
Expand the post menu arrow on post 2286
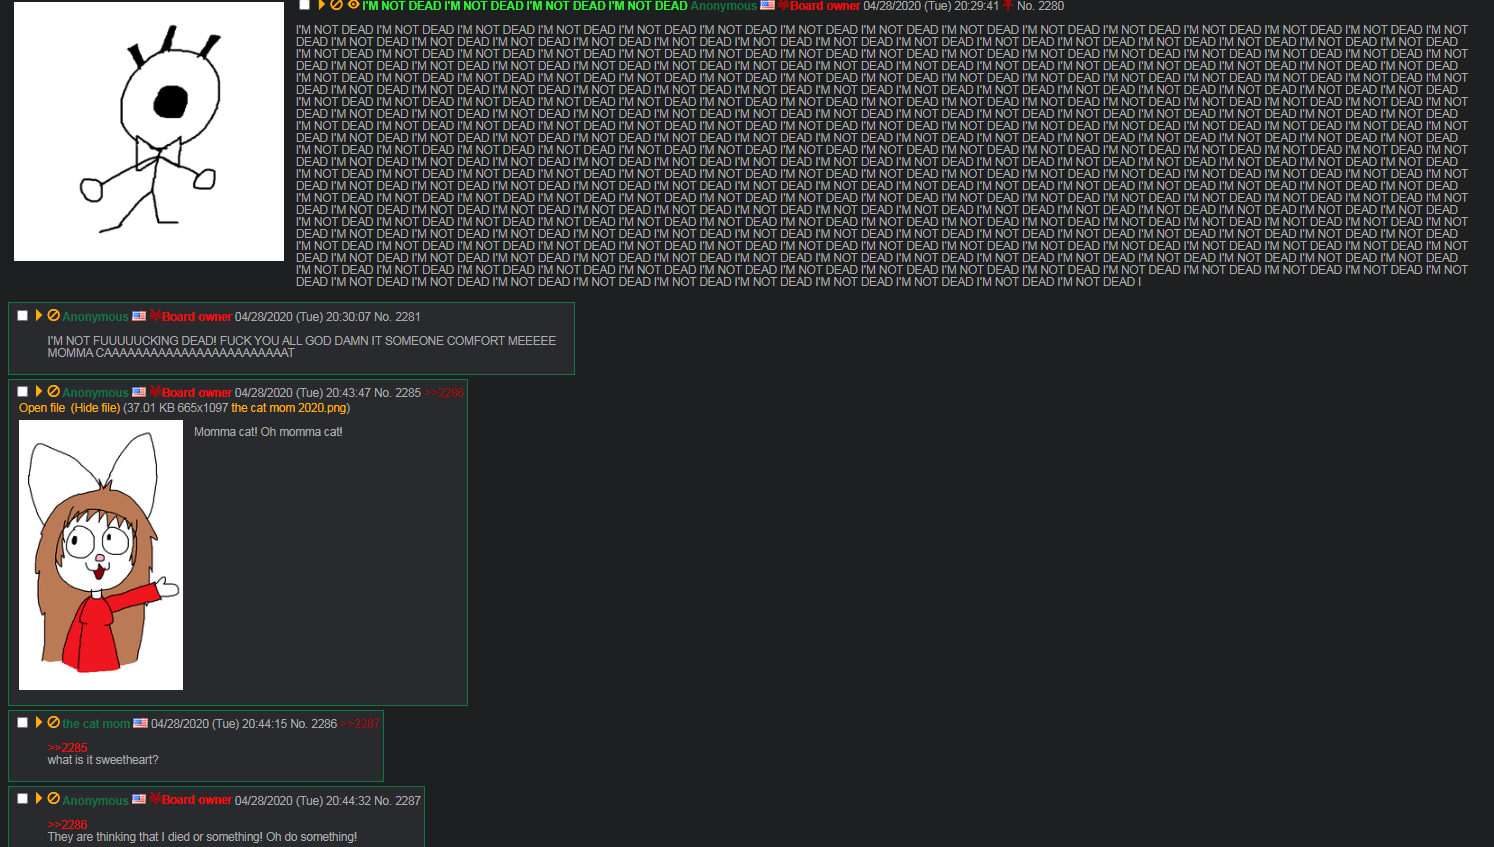tap(39, 722)
